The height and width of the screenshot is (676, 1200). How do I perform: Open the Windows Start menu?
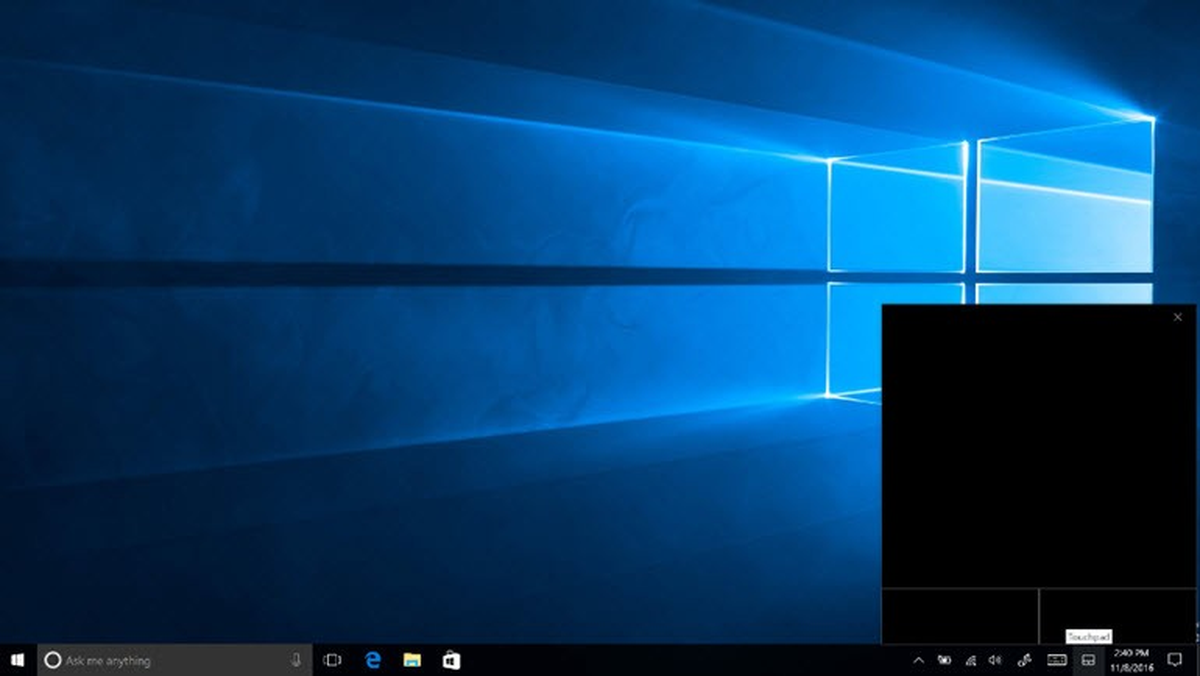click(17, 660)
